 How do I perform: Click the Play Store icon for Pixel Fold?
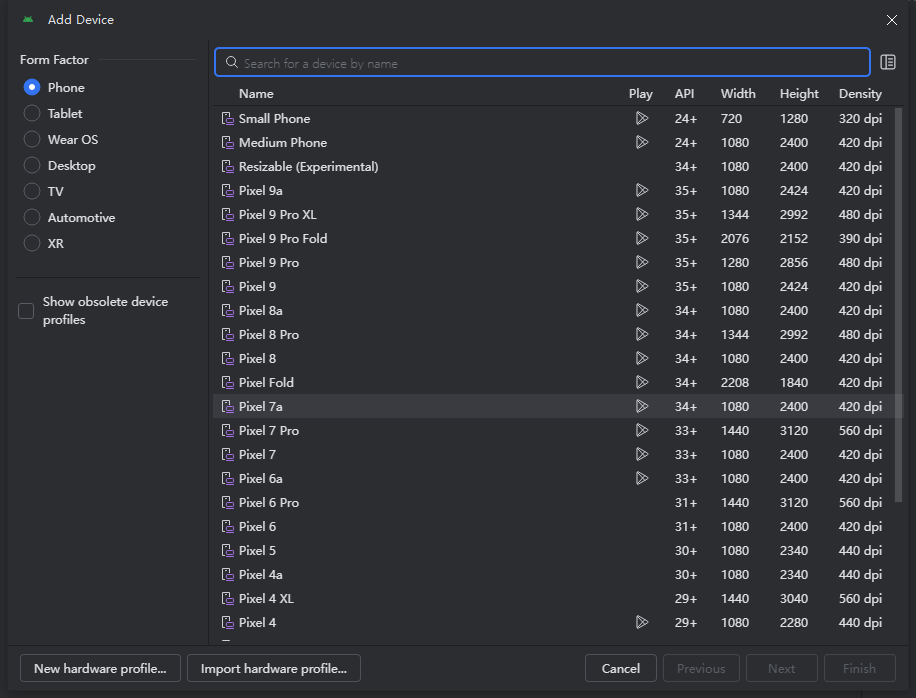coord(641,382)
